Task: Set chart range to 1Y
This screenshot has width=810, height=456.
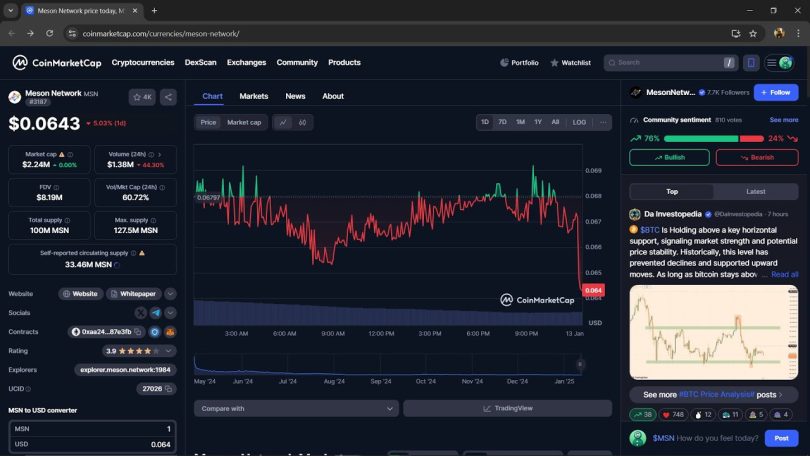Action: [x=538, y=122]
